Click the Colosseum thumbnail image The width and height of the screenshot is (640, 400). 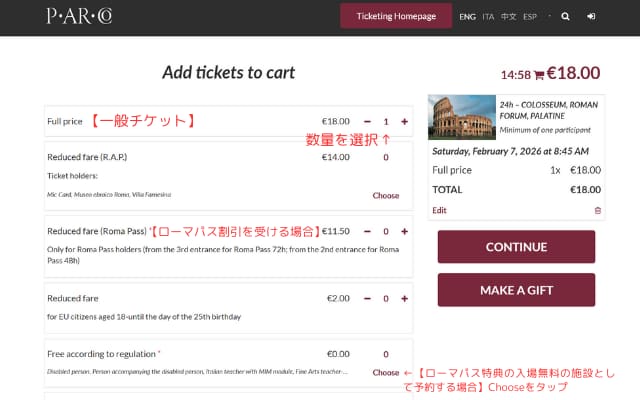tap(461, 118)
